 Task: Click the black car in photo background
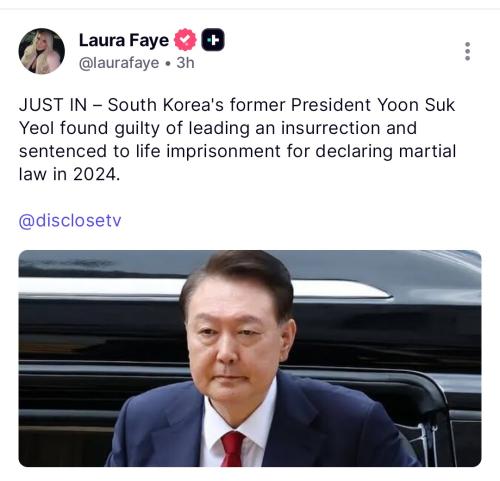tap(383, 333)
